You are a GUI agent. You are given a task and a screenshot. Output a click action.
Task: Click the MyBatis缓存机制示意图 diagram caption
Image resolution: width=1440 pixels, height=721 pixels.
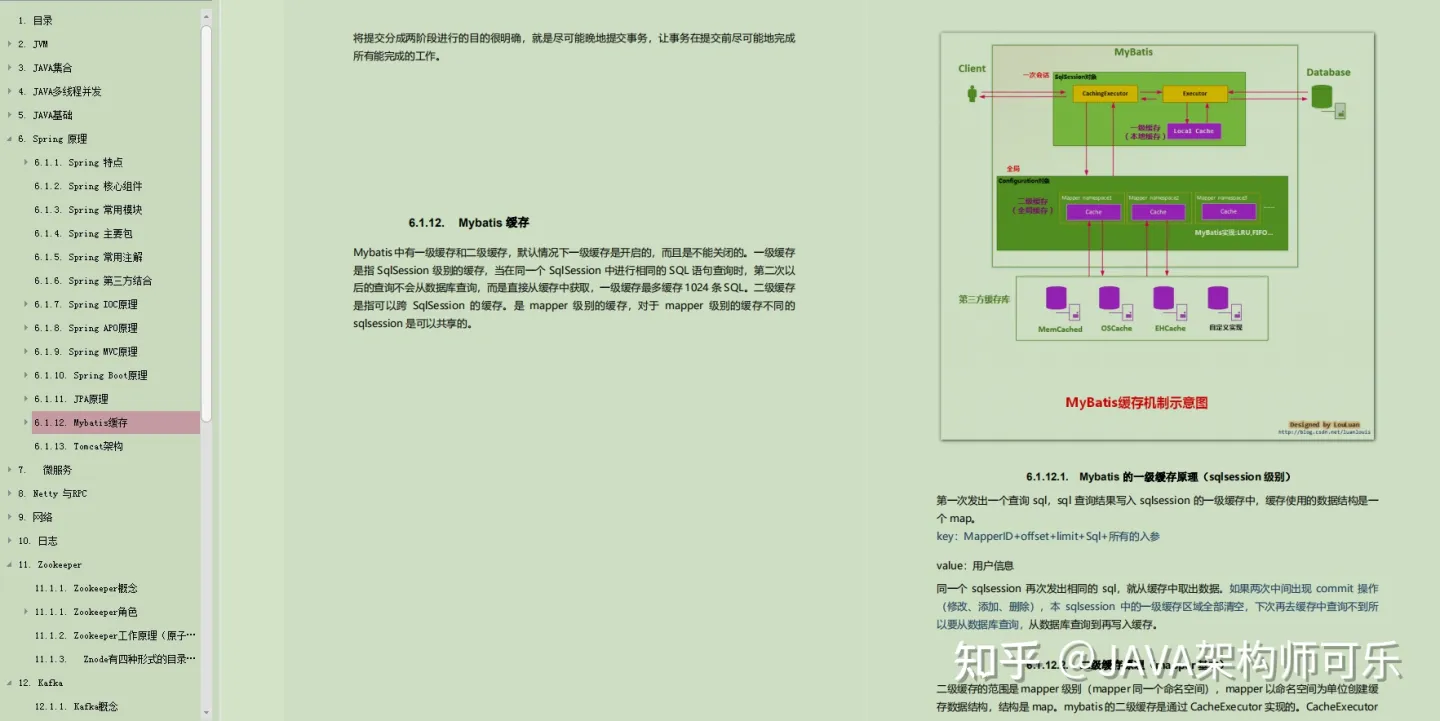click(1136, 403)
